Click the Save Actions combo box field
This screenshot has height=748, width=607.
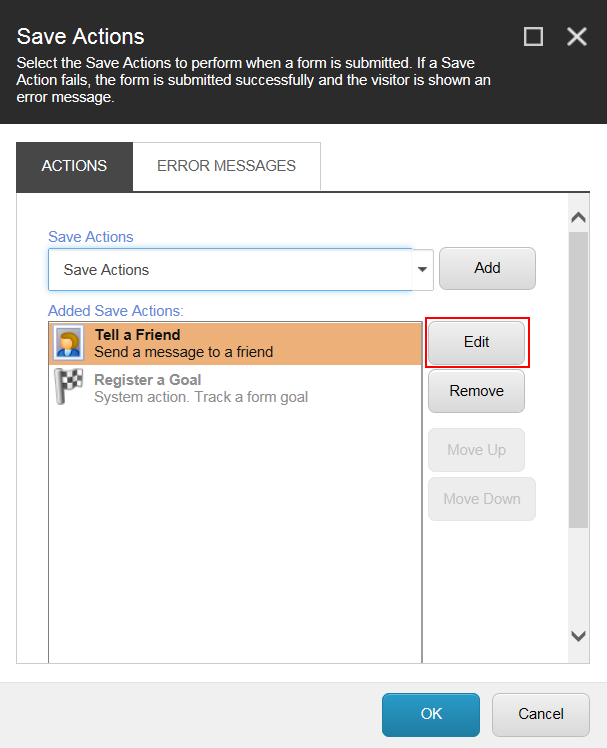(x=230, y=270)
